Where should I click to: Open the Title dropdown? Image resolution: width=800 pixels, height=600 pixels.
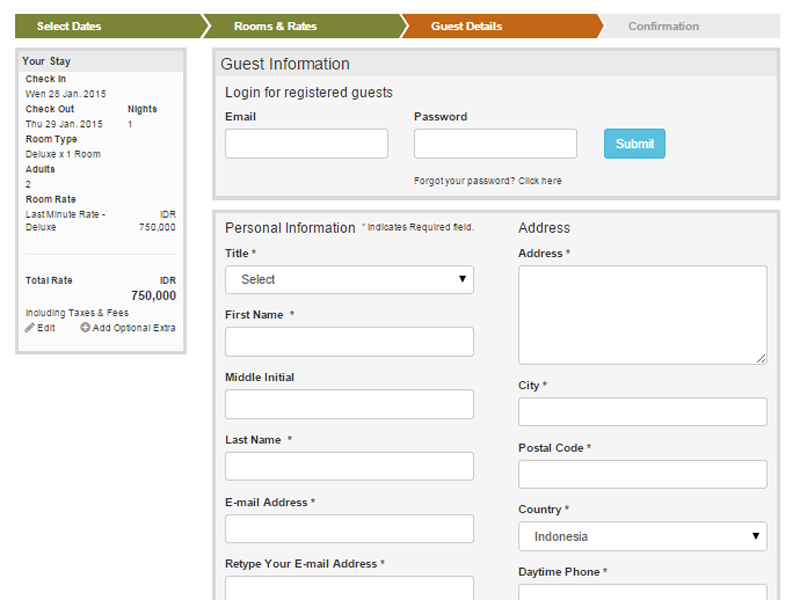pos(349,280)
